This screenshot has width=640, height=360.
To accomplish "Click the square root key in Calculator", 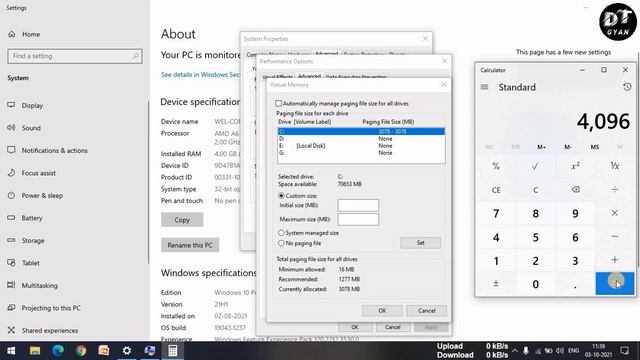I will tap(536, 166).
